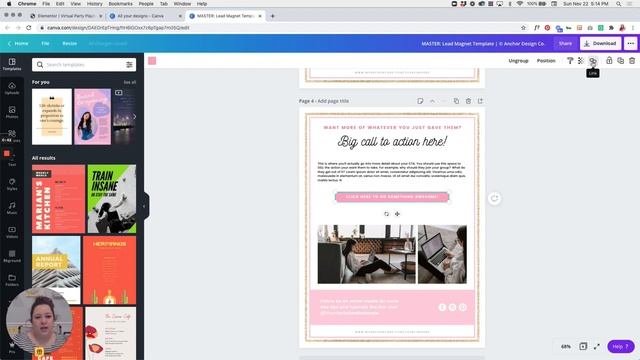Open the Uploads side panel
Screen dimensions: 640x360
pos(12,88)
